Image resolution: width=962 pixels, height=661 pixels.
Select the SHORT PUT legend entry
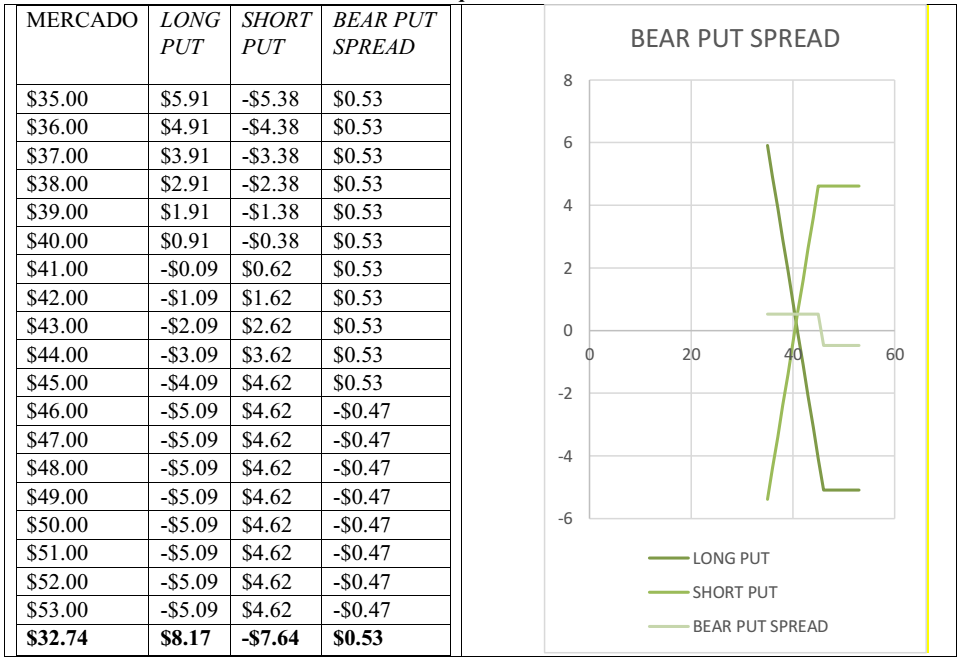(734, 592)
